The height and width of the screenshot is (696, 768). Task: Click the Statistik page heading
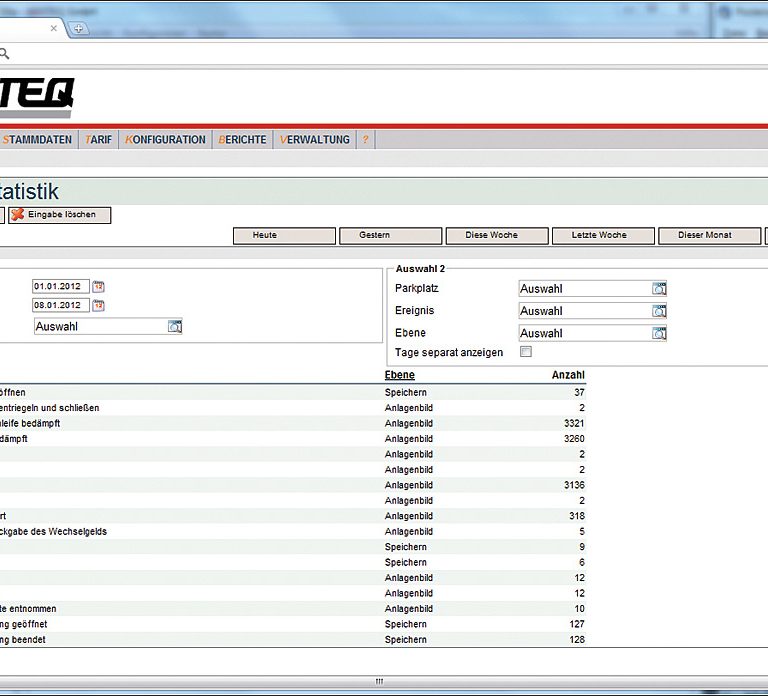[x=29, y=192]
